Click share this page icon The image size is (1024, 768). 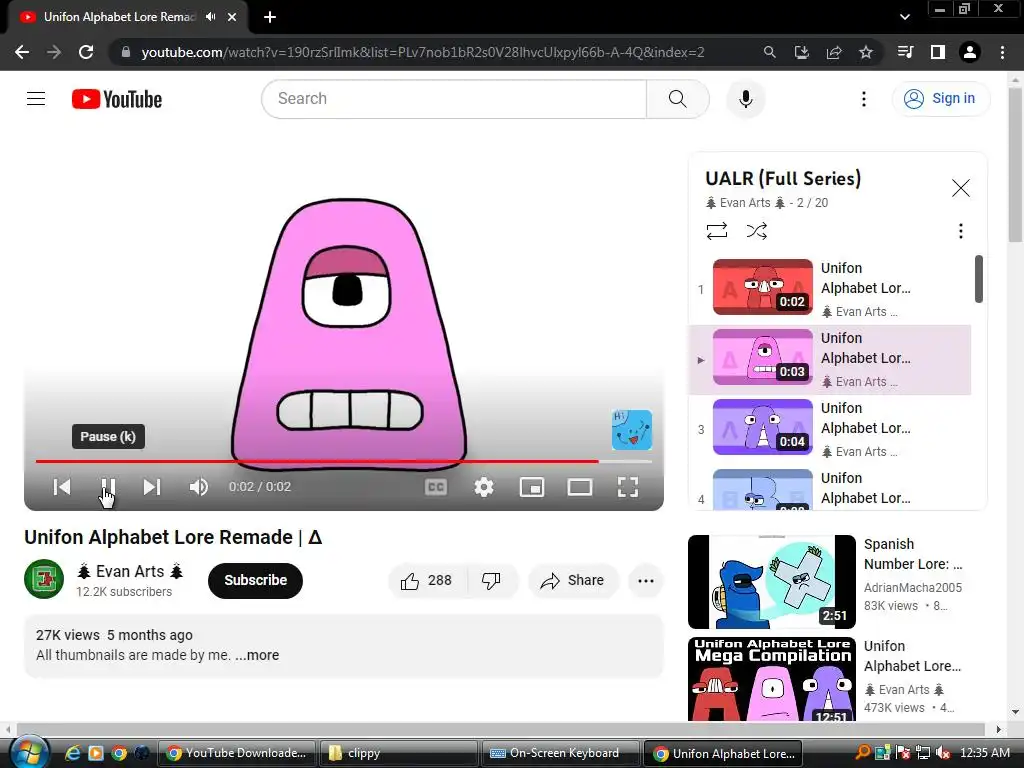pyautogui.click(x=833, y=52)
